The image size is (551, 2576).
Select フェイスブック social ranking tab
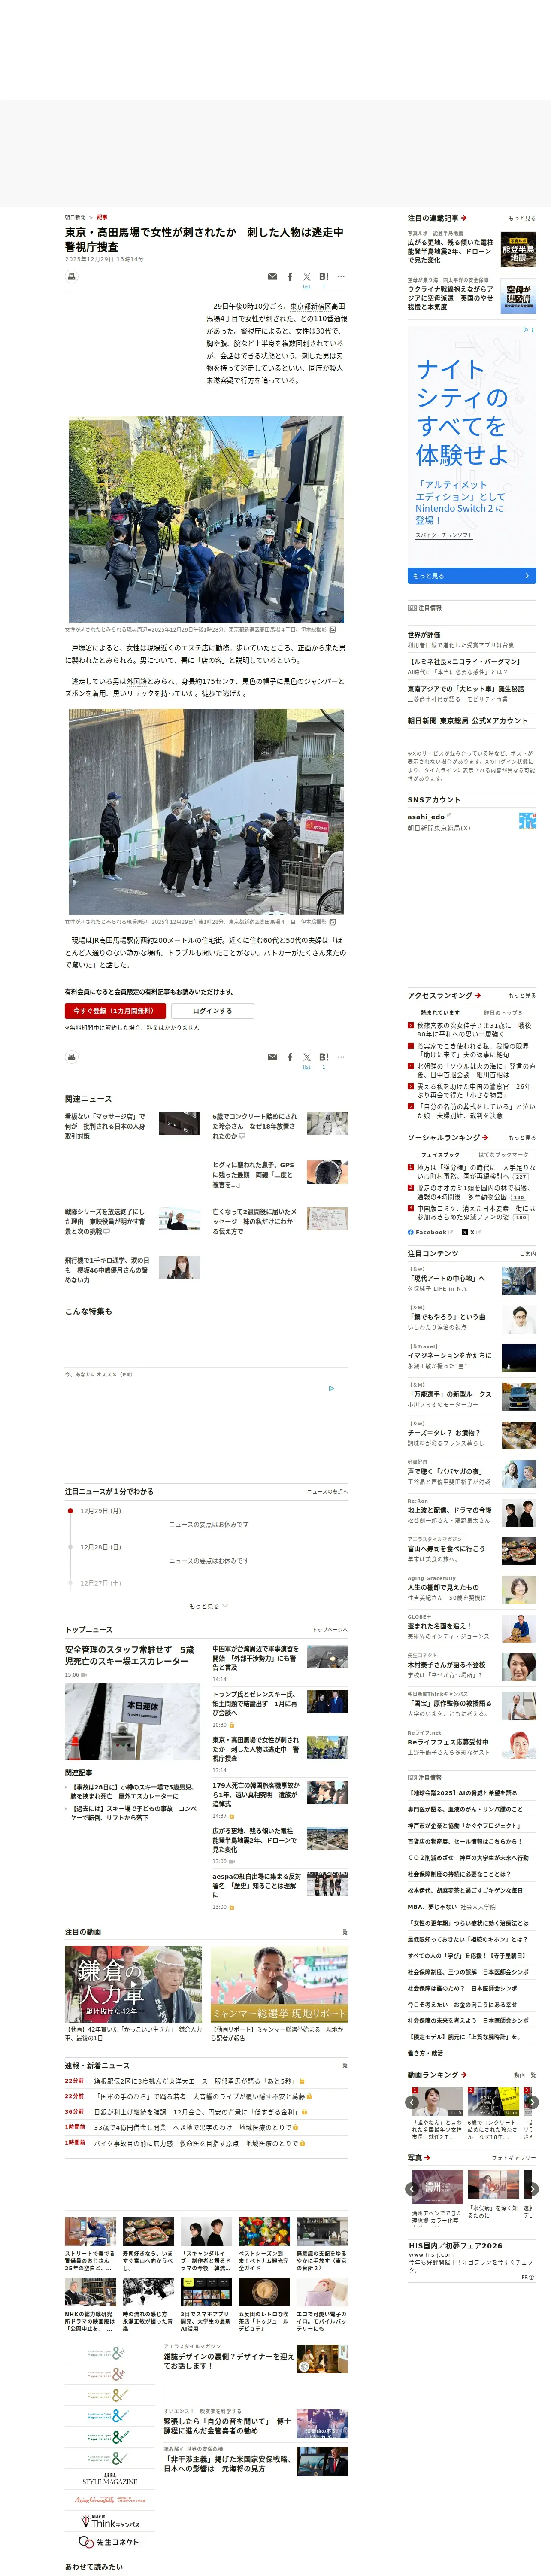439,1155
